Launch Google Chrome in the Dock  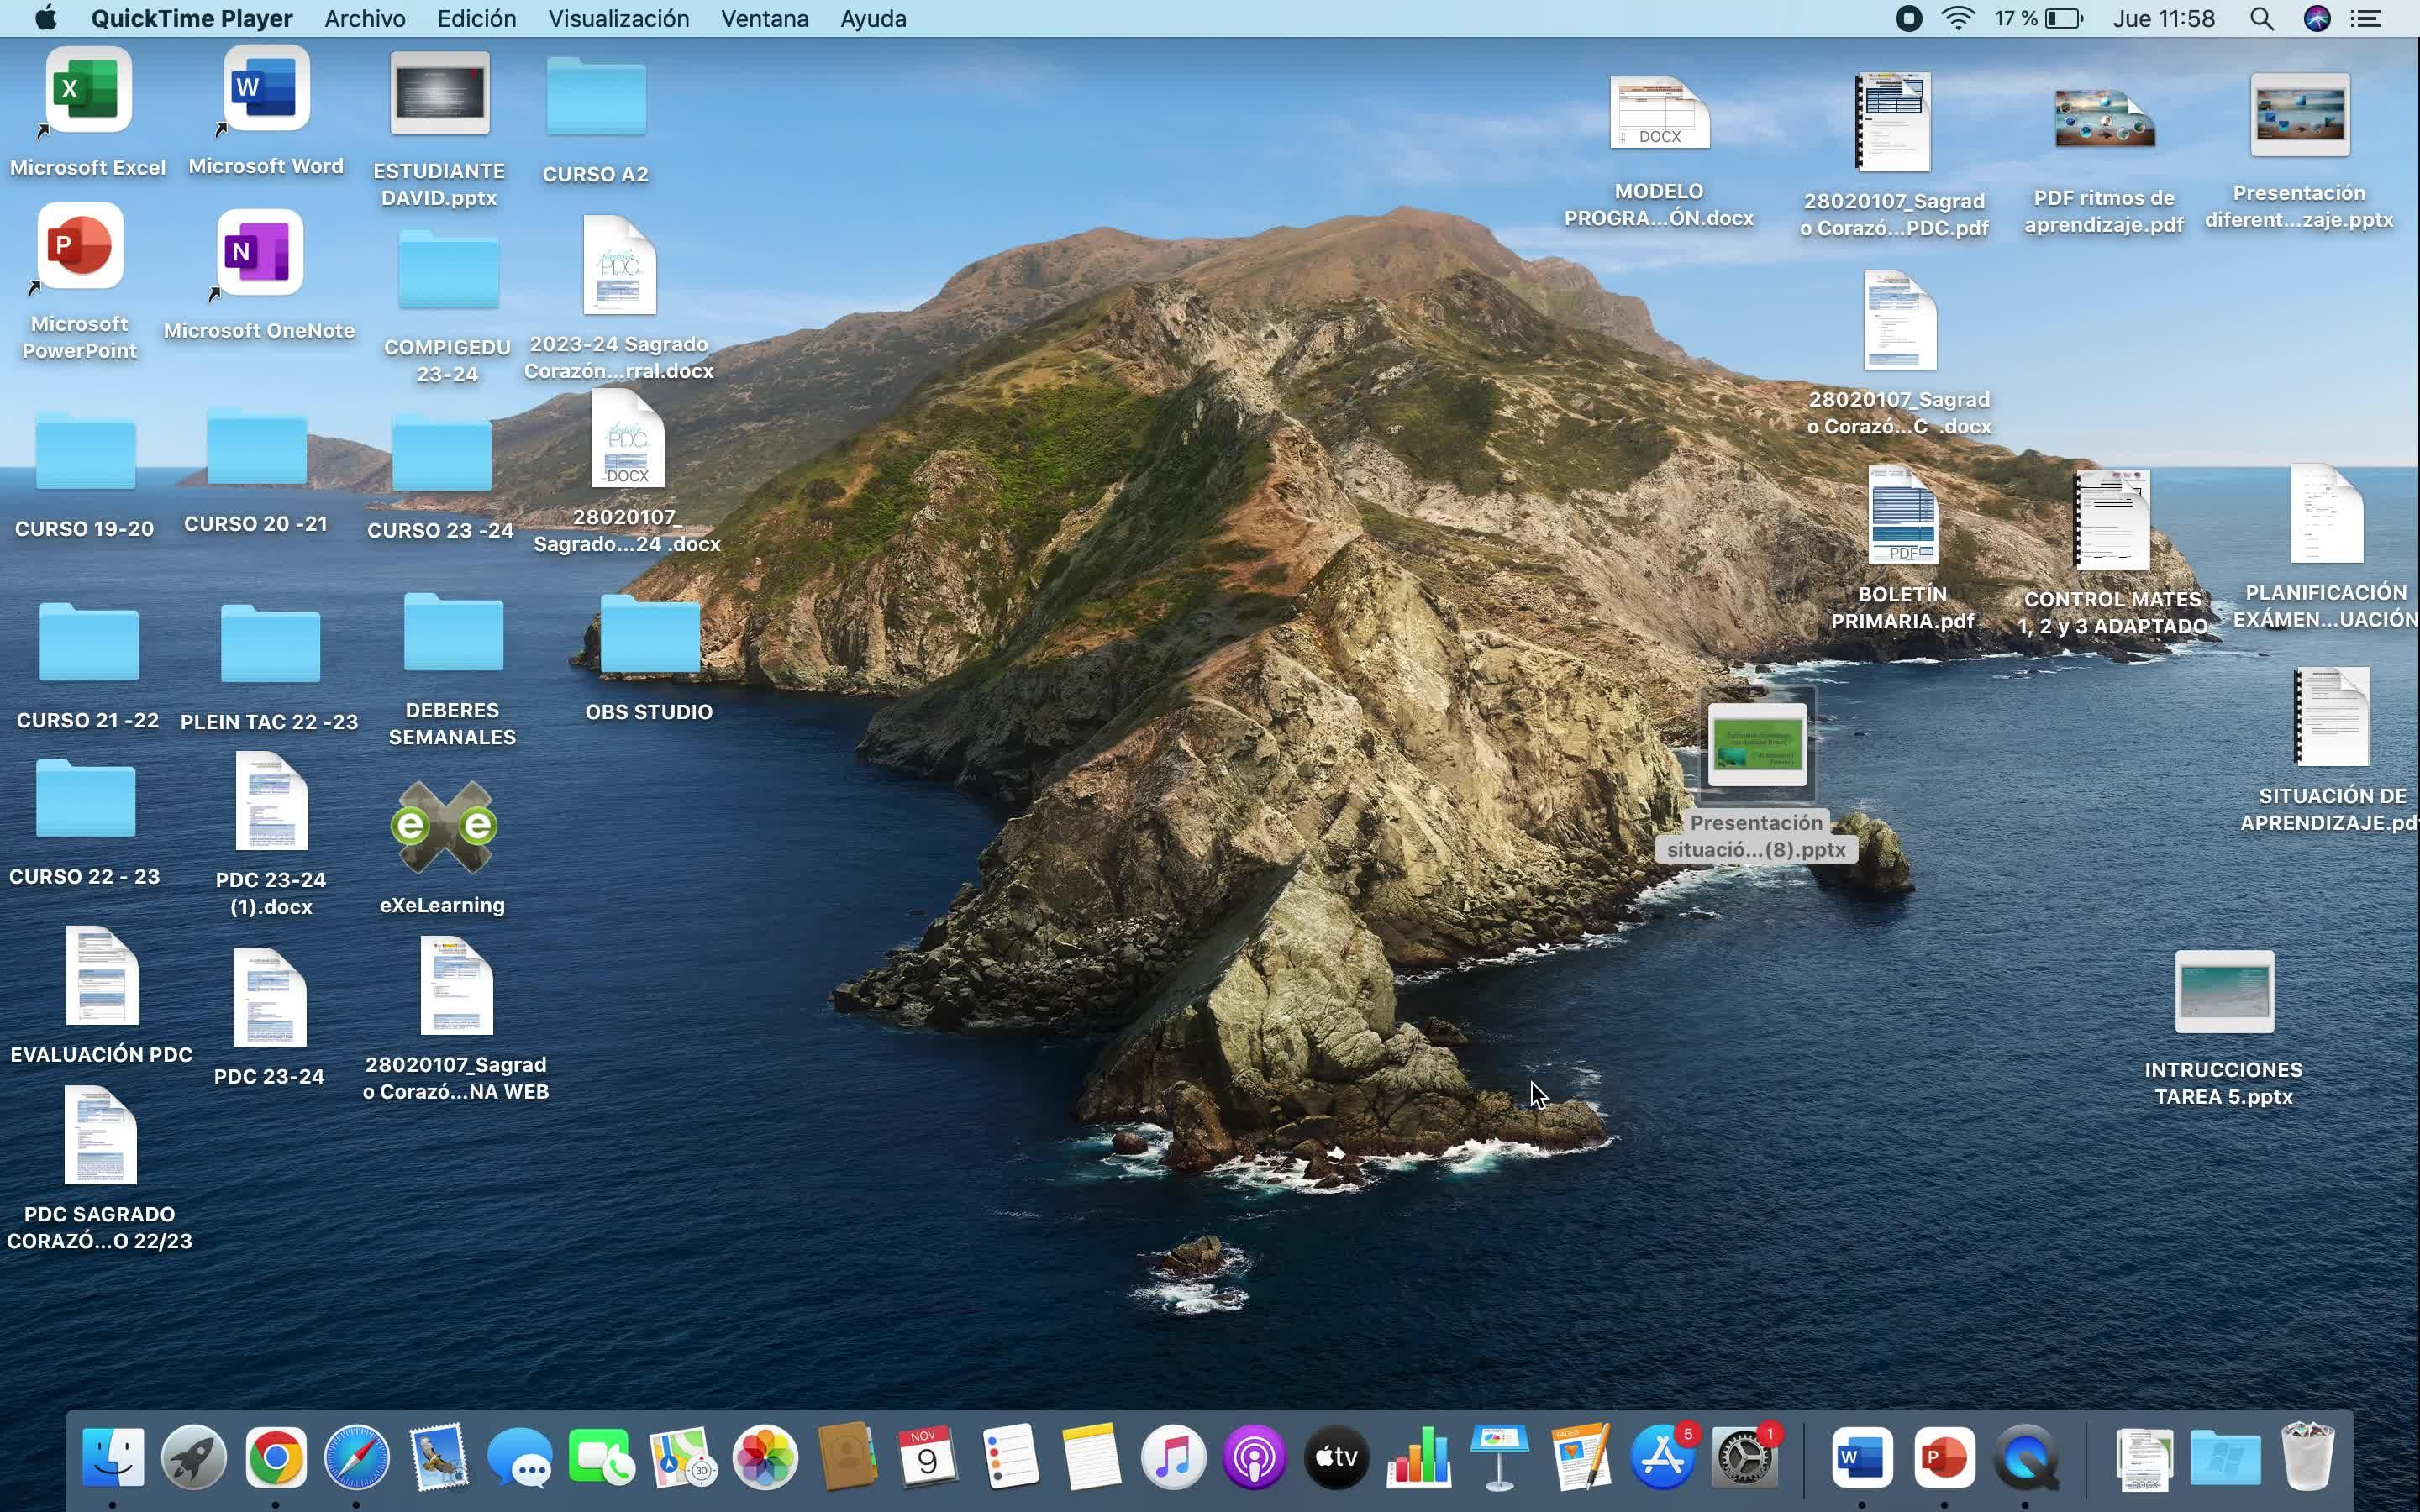click(276, 1457)
